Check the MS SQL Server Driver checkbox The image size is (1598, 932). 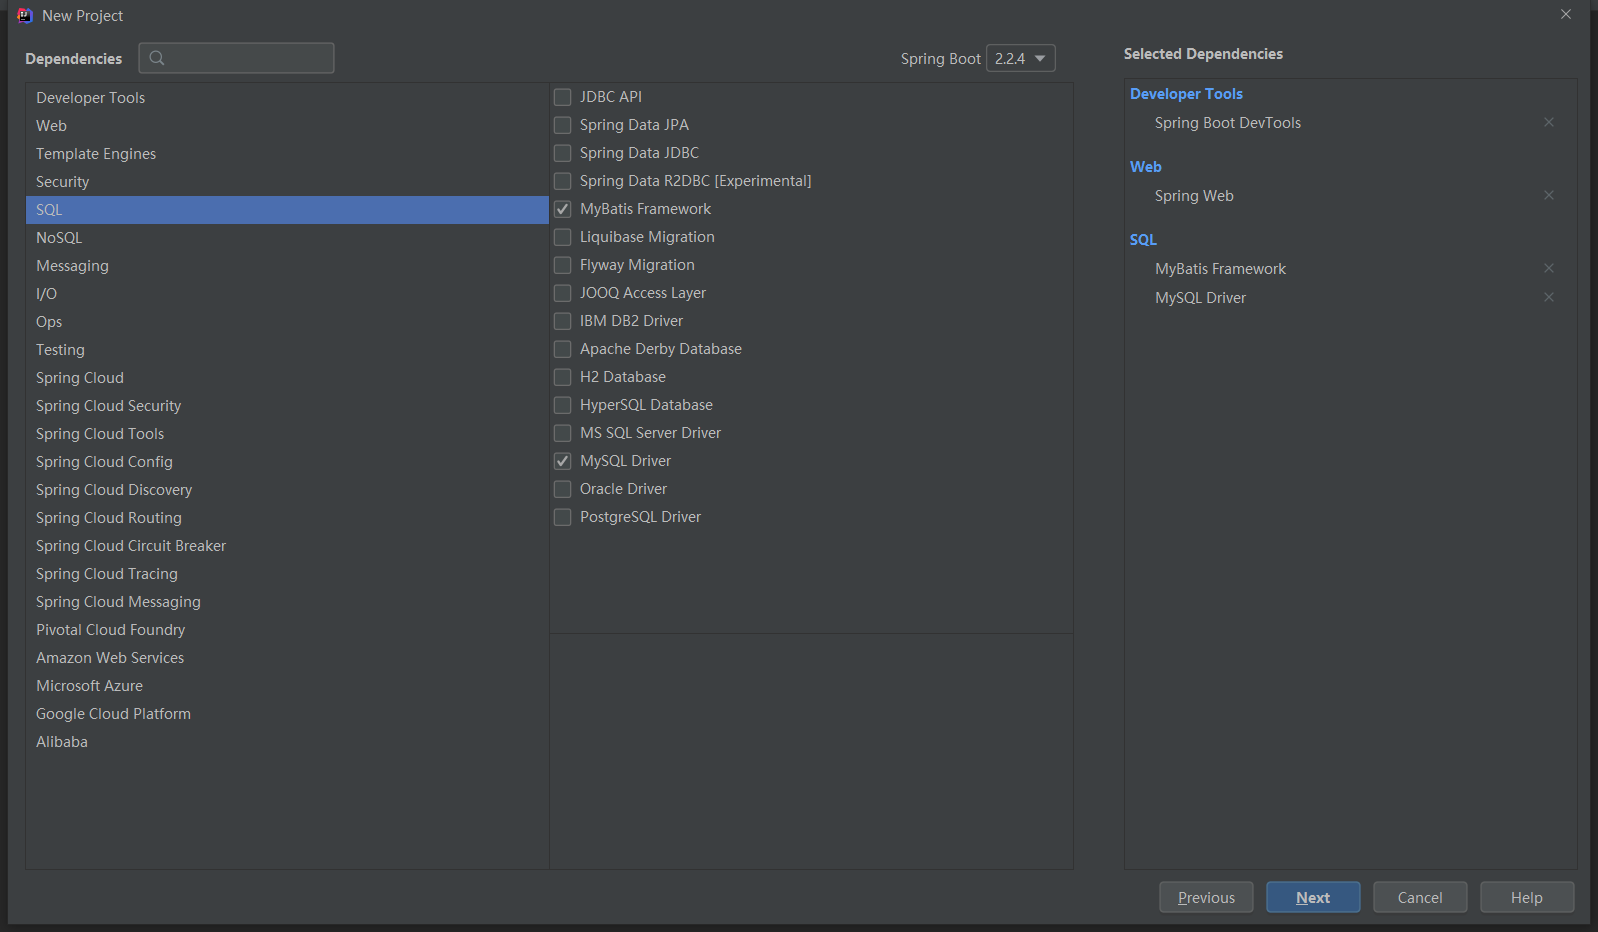point(563,433)
